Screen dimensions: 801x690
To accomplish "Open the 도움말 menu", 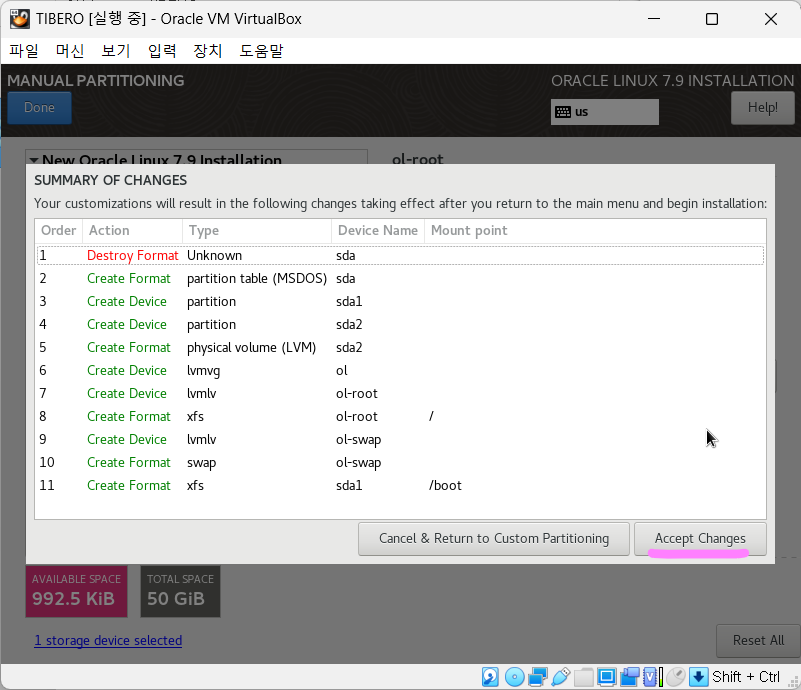I will pyautogui.click(x=261, y=51).
